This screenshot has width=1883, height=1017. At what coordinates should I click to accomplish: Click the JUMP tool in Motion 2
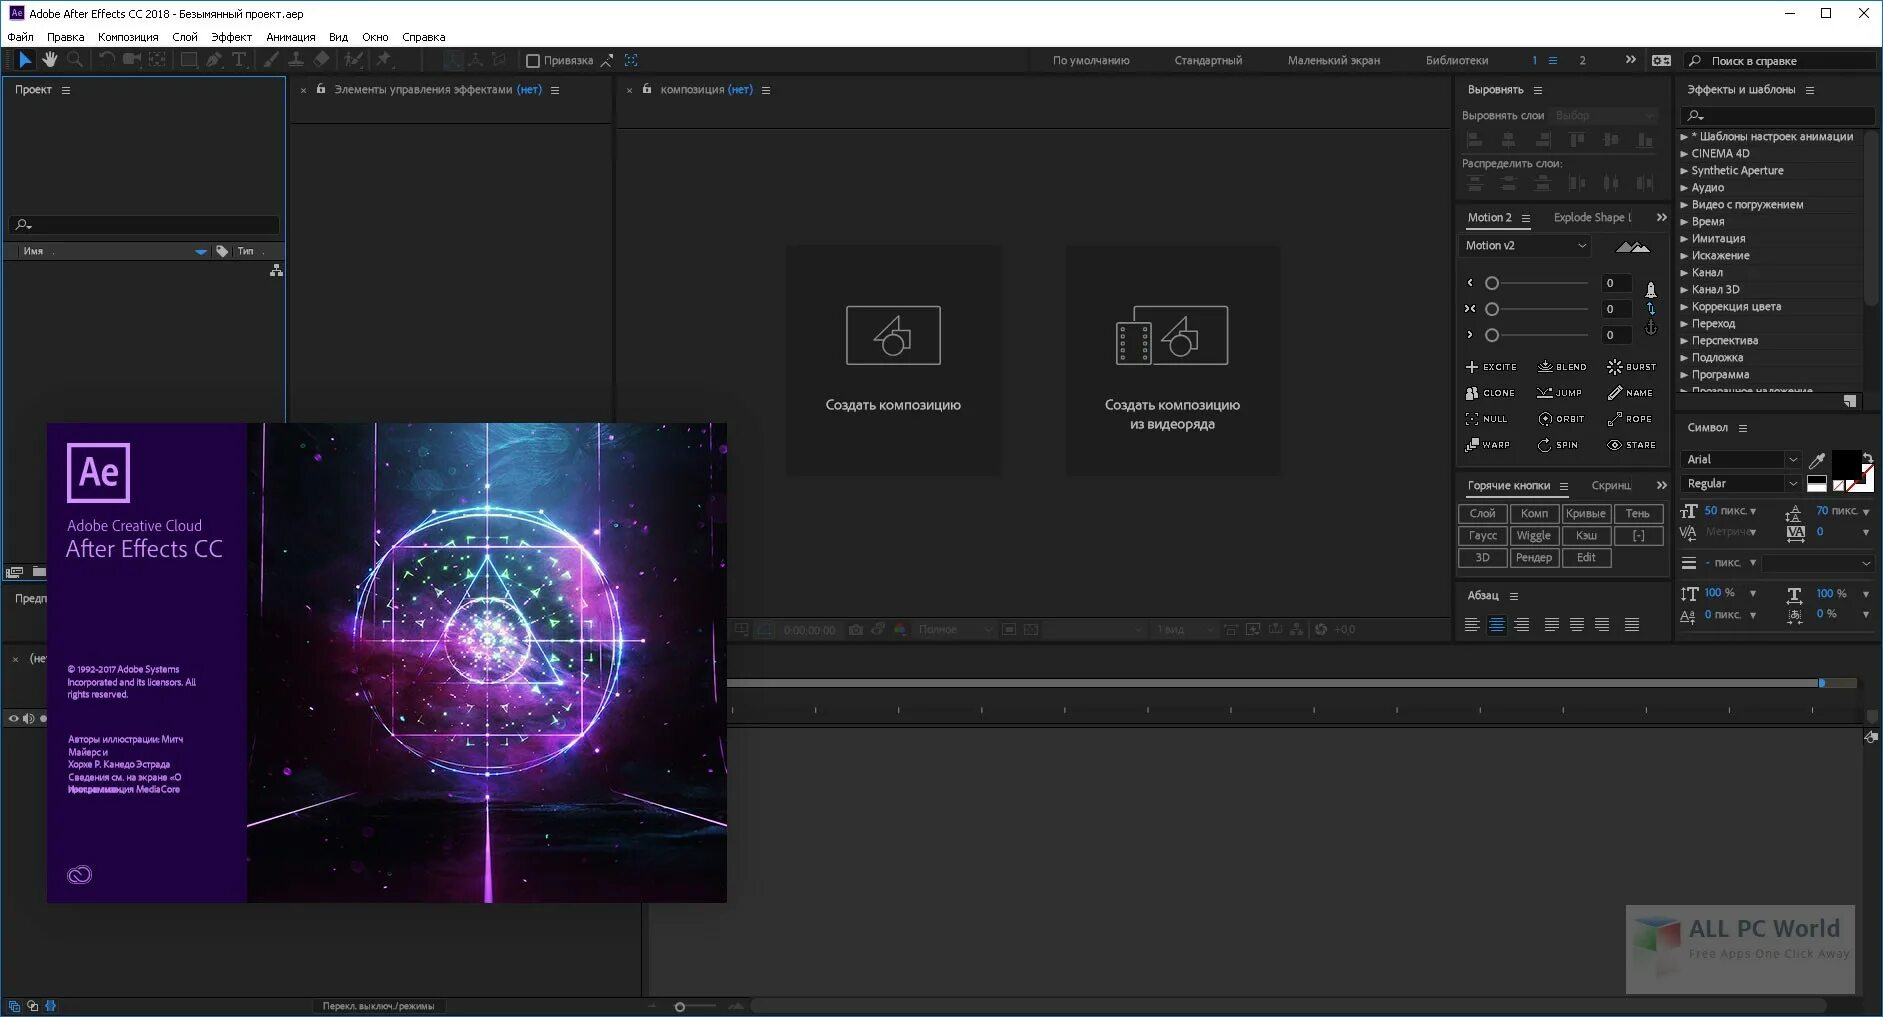[1560, 393]
